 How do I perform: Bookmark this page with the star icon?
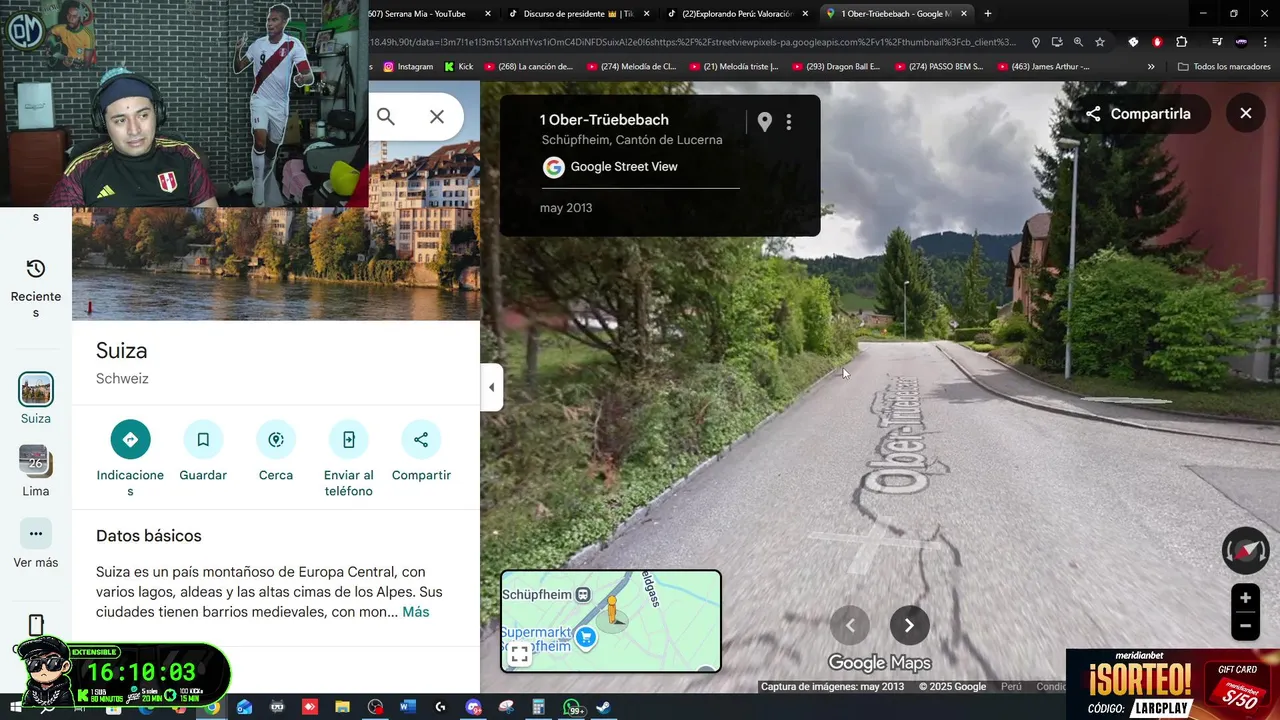[1100, 42]
